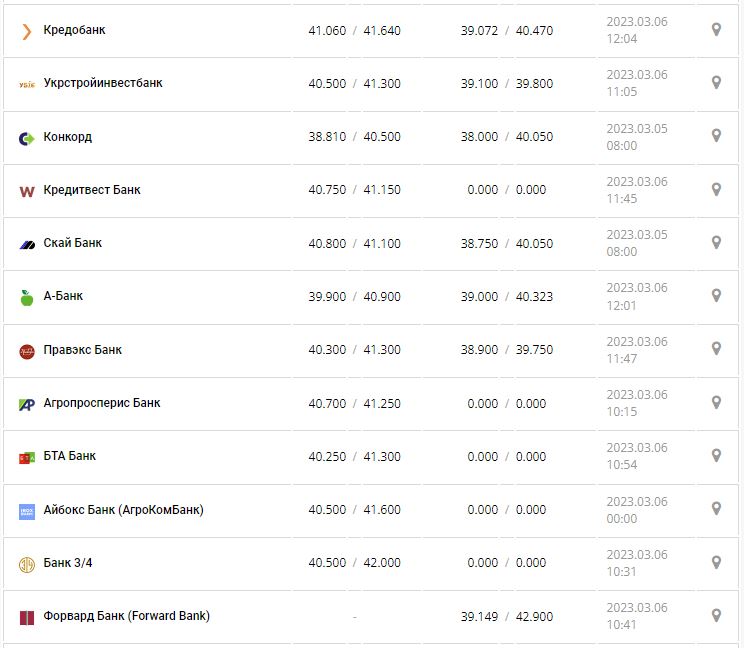Viewport: 744px width, 648px height.
Task: Click Скай Банк rate 40.800 / 41.100
Action: 354,243
